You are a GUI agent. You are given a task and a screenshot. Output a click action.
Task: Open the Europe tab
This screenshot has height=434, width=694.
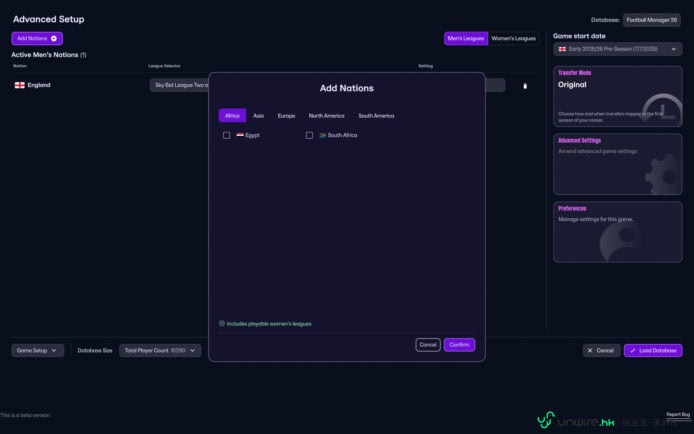pyautogui.click(x=286, y=115)
